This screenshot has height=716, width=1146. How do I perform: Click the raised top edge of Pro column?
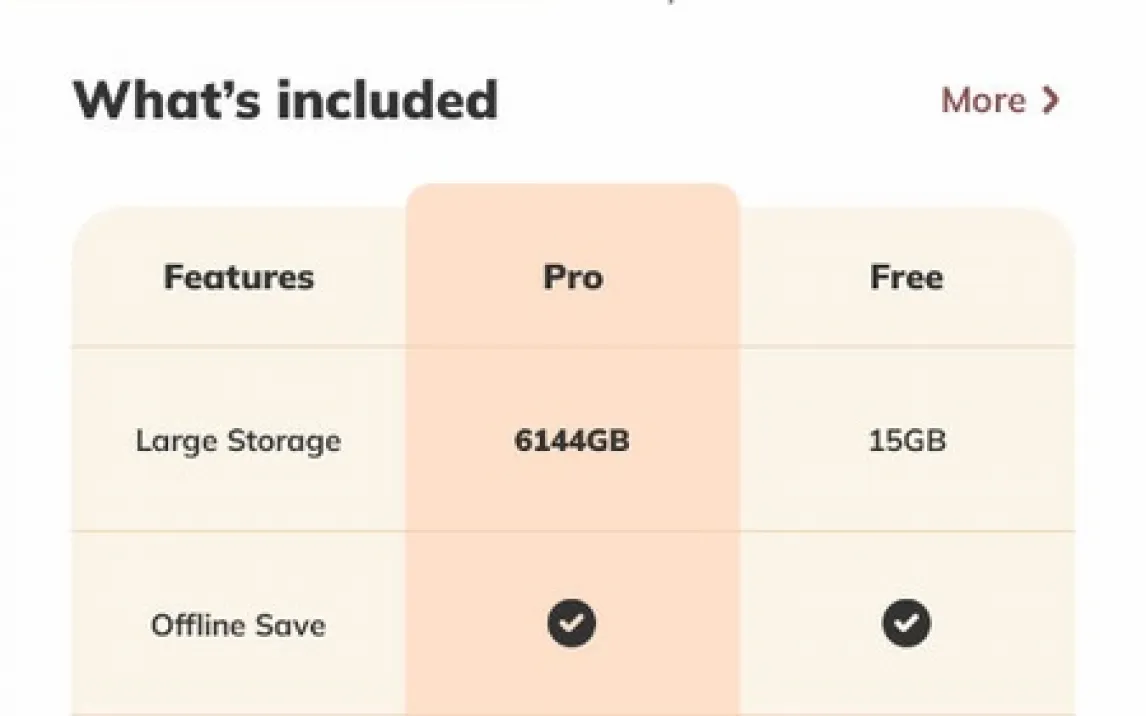572,196
